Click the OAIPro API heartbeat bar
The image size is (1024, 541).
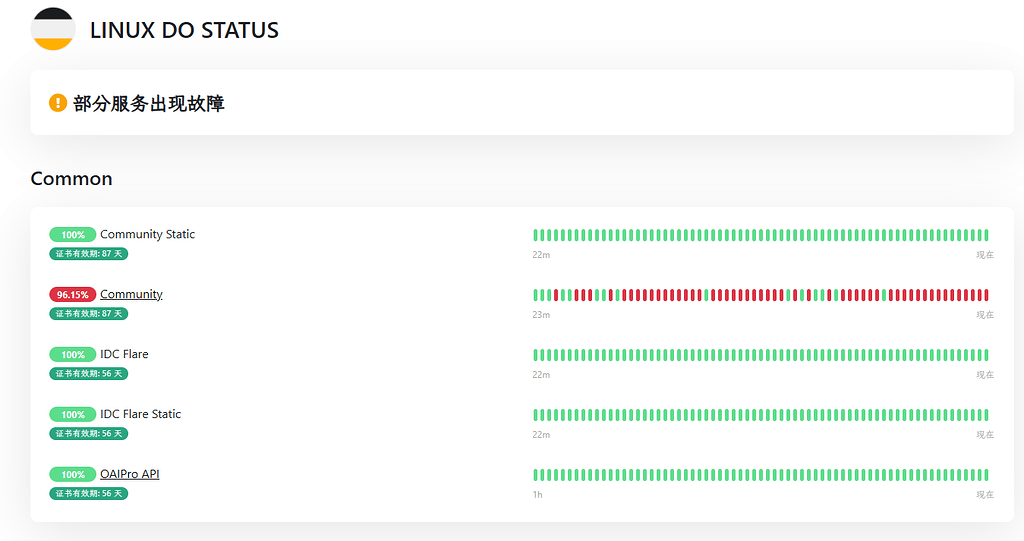(761, 475)
